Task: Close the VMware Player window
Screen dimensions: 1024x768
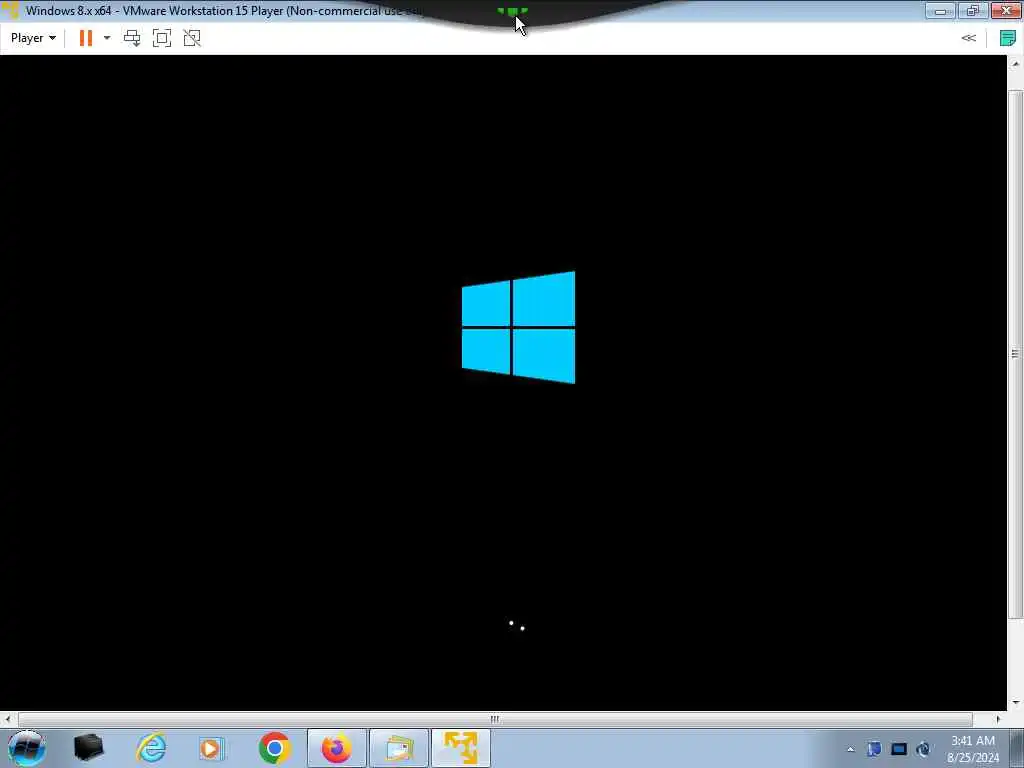Action: (x=1006, y=10)
